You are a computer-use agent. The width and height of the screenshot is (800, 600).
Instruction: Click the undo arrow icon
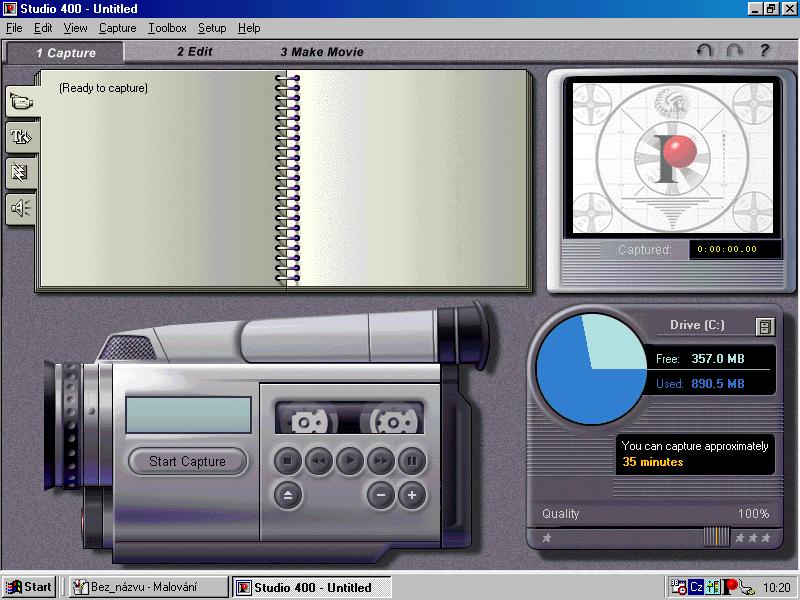tap(705, 51)
